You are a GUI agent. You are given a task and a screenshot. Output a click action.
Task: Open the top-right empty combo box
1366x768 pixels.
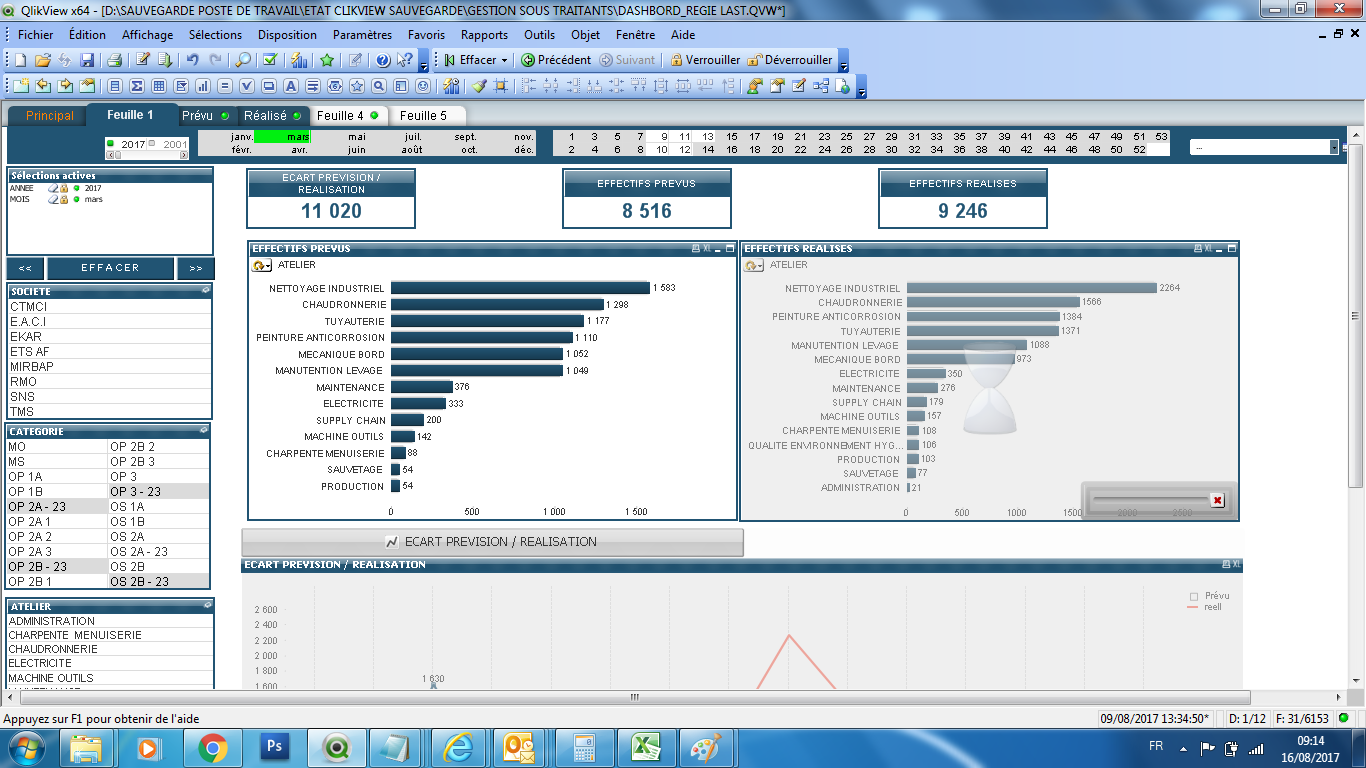(x=1333, y=147)
